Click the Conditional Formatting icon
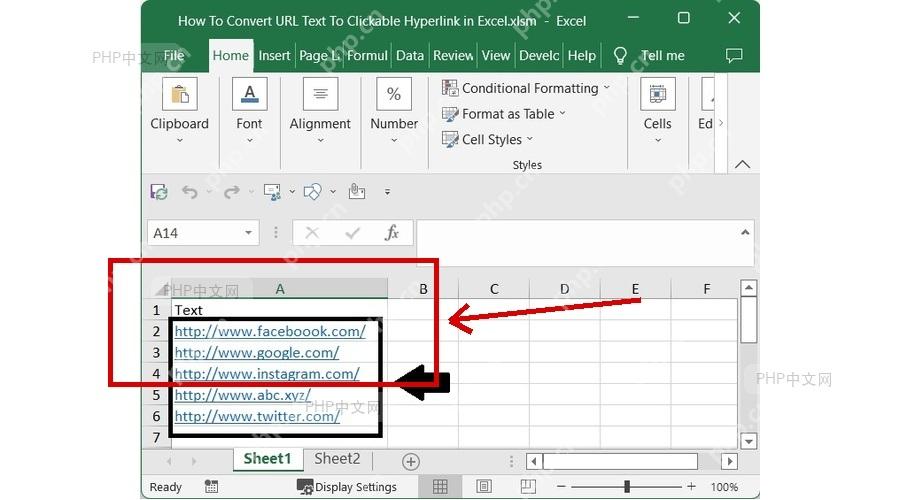Viewport: 900px width, 500px height. click(450, 88)
